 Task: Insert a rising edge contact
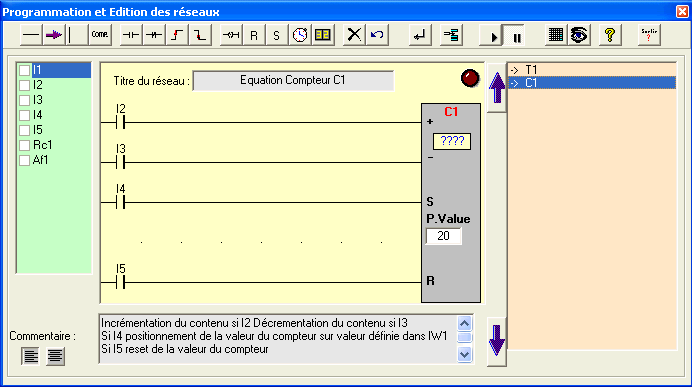point(177,35)
